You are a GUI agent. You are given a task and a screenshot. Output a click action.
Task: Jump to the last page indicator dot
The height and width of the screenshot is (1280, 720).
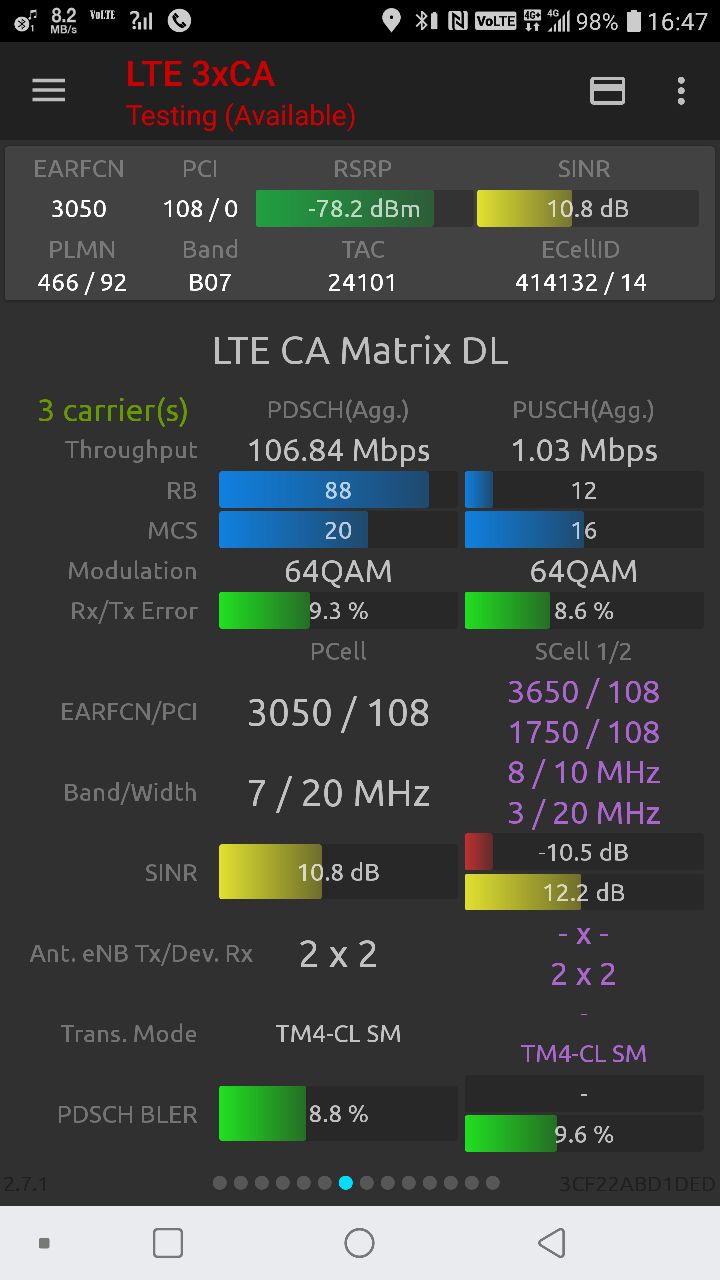[492, 1183]
